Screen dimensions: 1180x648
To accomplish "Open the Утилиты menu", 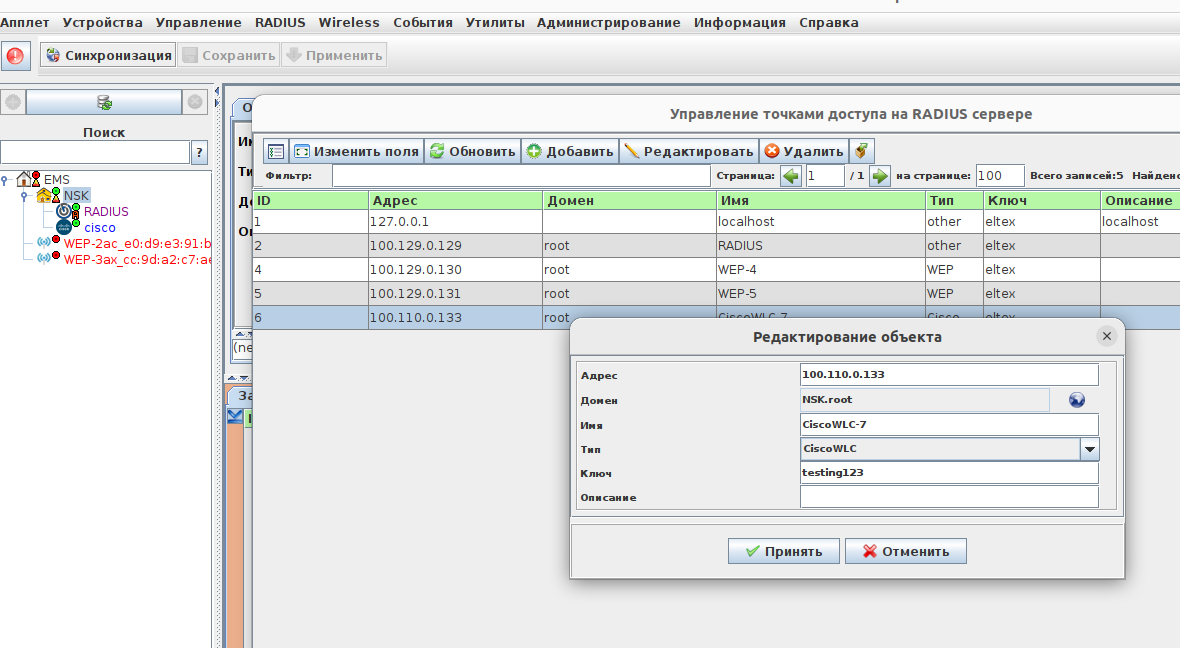I will [494, 23].
